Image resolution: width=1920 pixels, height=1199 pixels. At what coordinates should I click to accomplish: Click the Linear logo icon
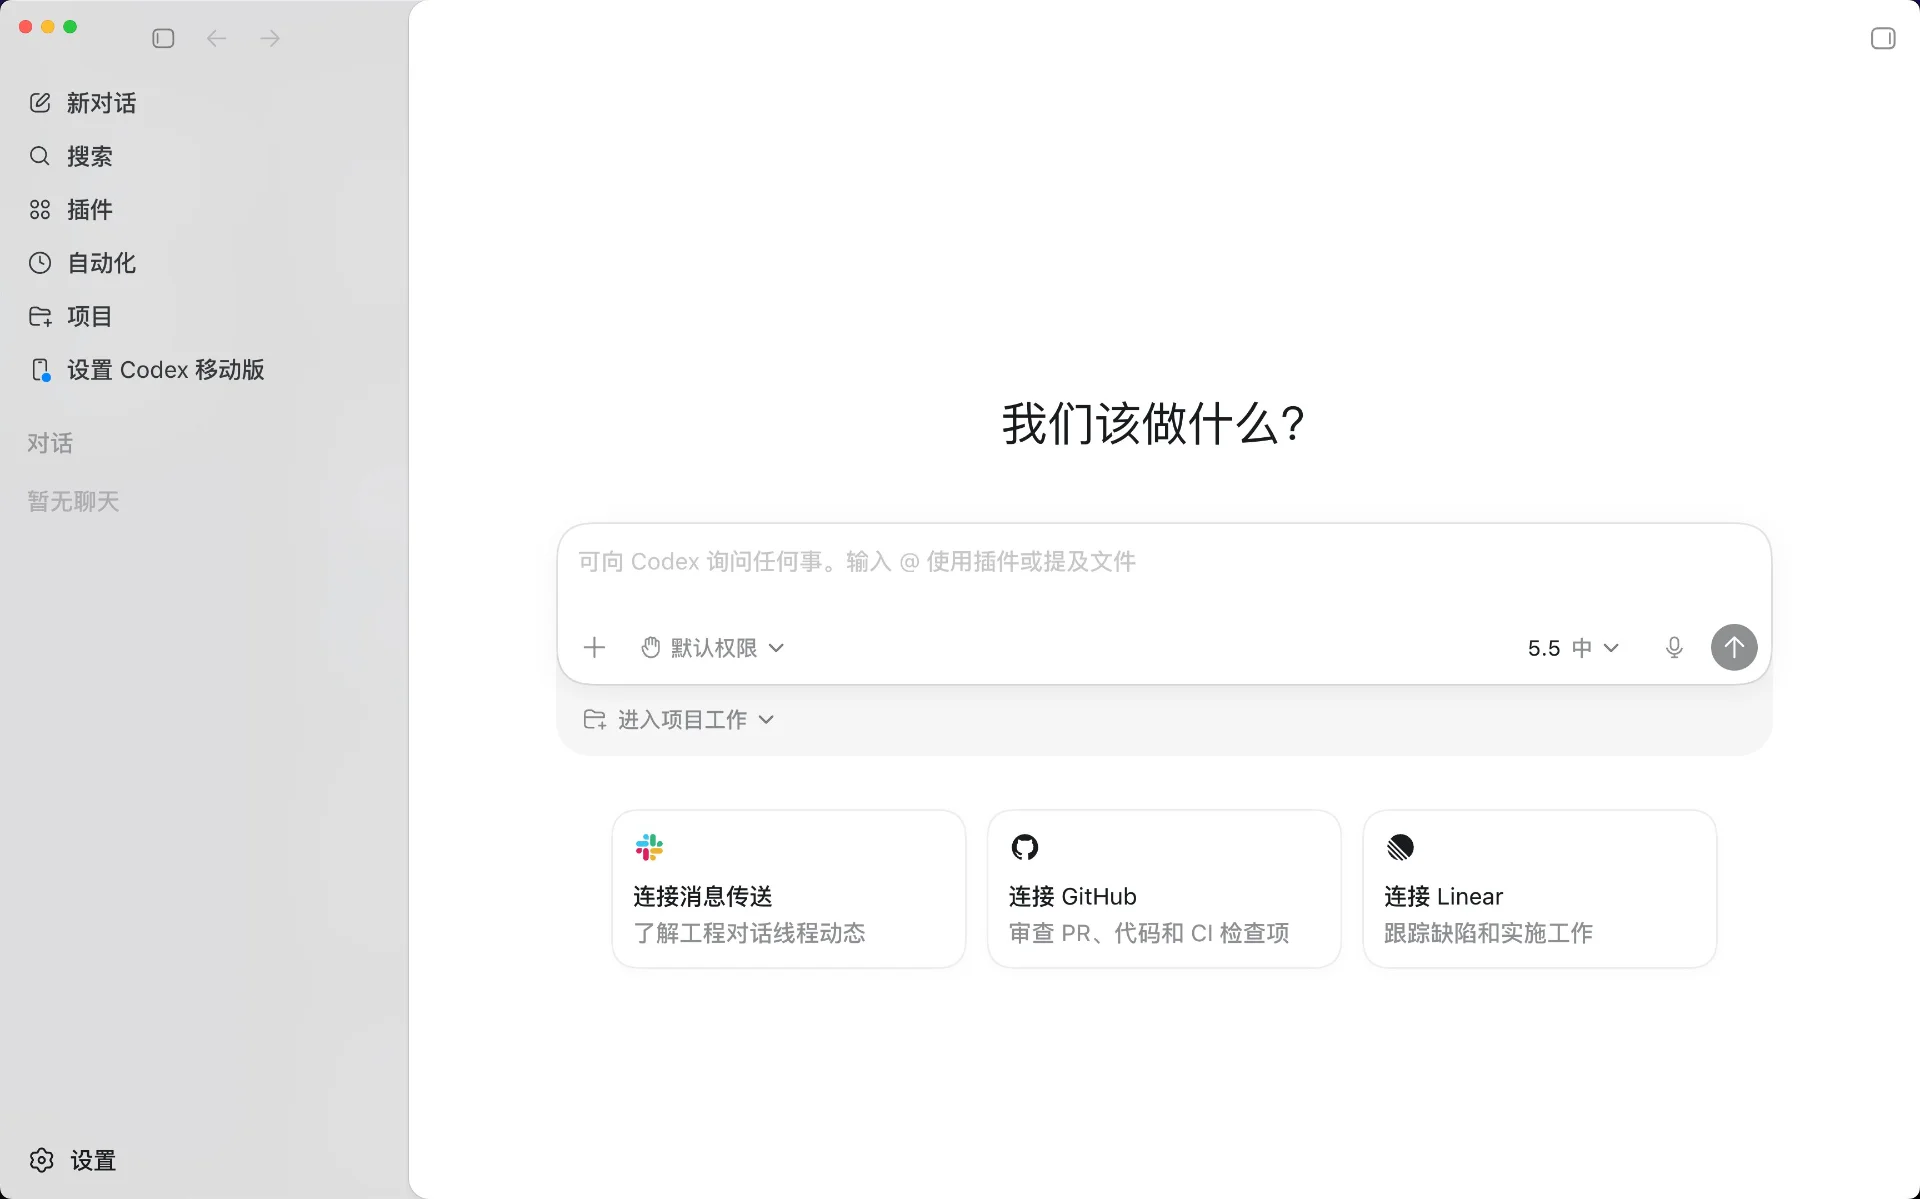[x=1400, y=848]
